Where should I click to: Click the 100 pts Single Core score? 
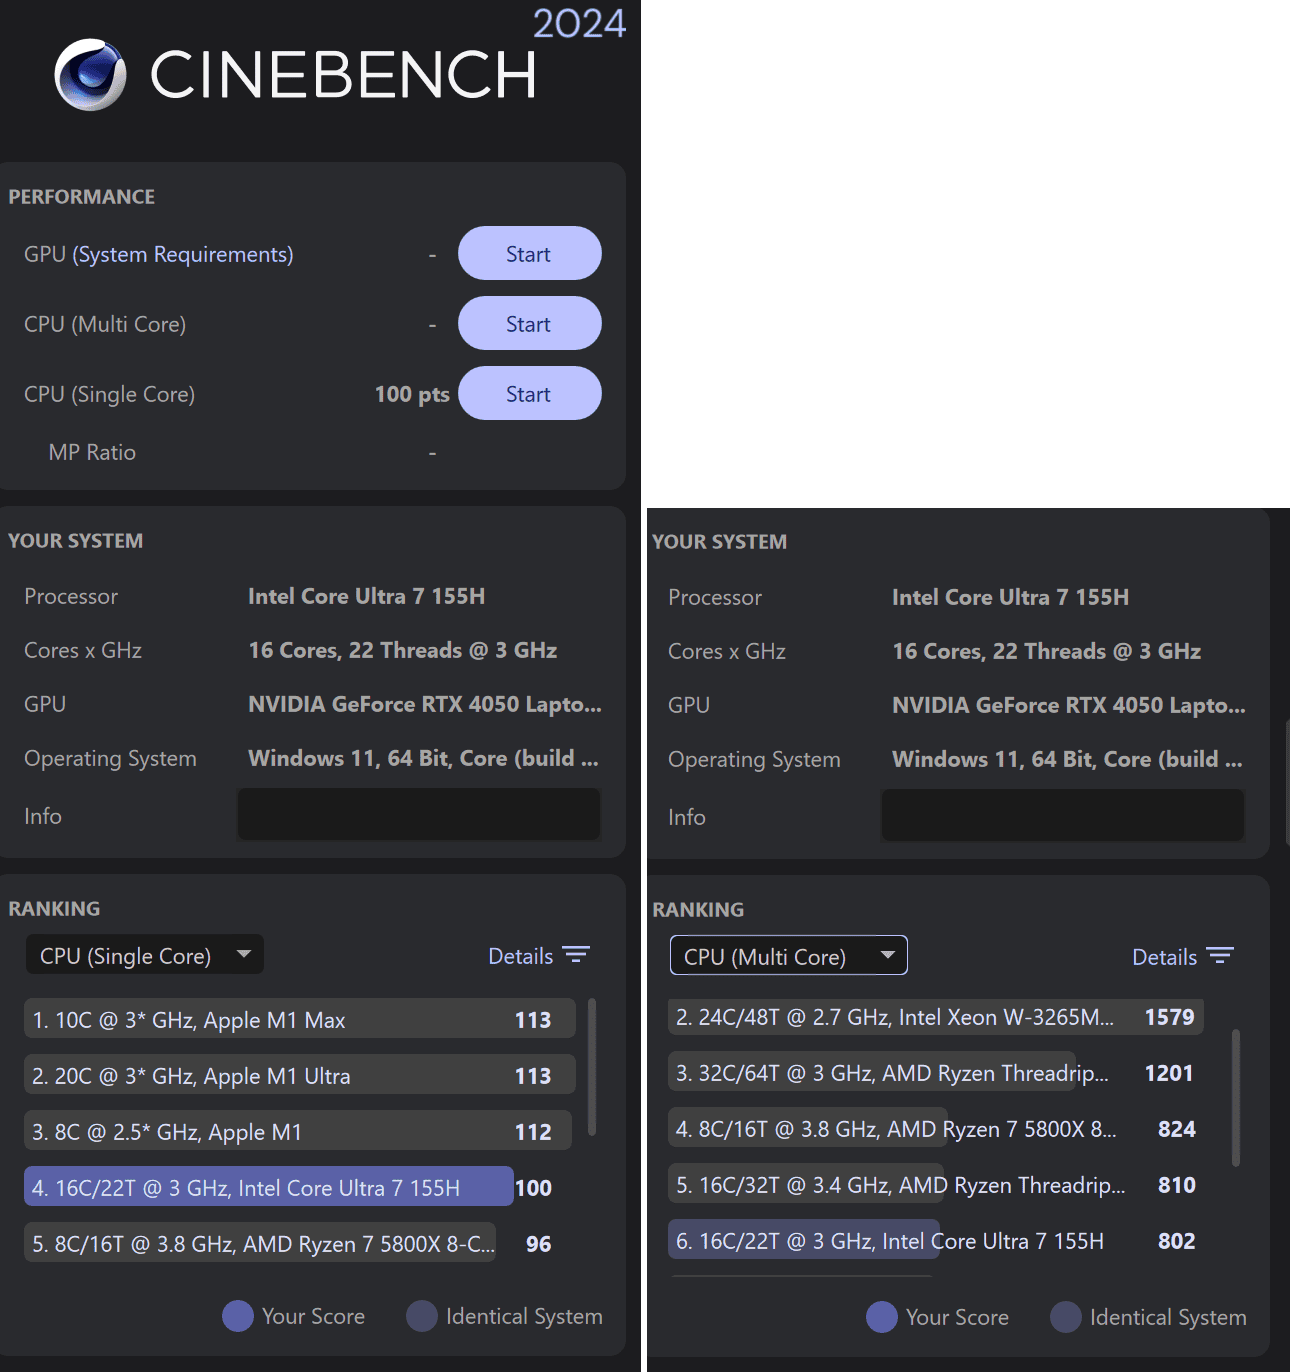(x=412, y=394)
